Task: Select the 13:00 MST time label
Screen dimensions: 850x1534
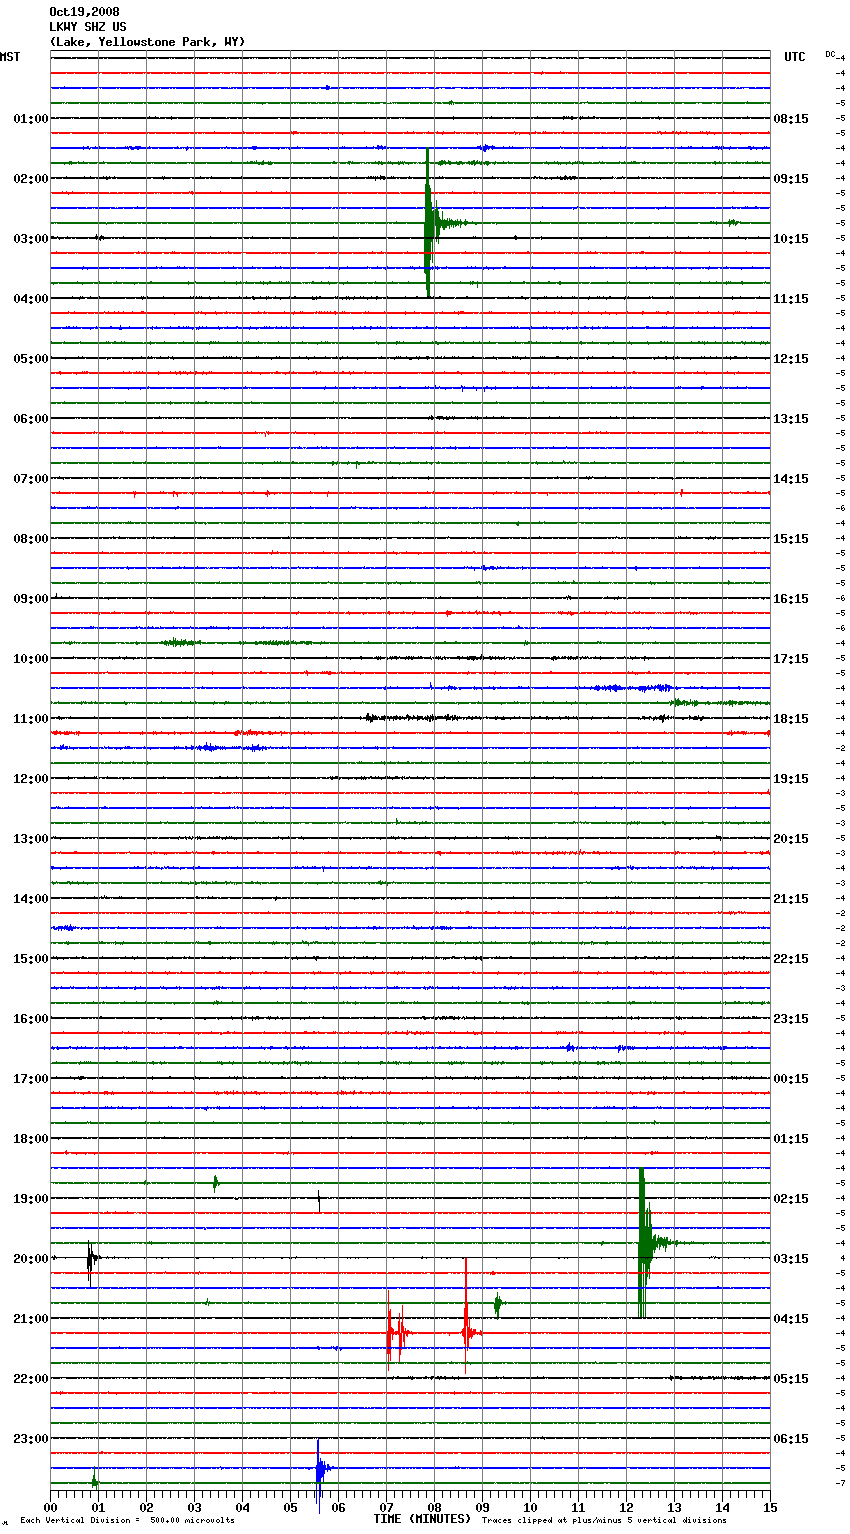Action: pos(31,839)
